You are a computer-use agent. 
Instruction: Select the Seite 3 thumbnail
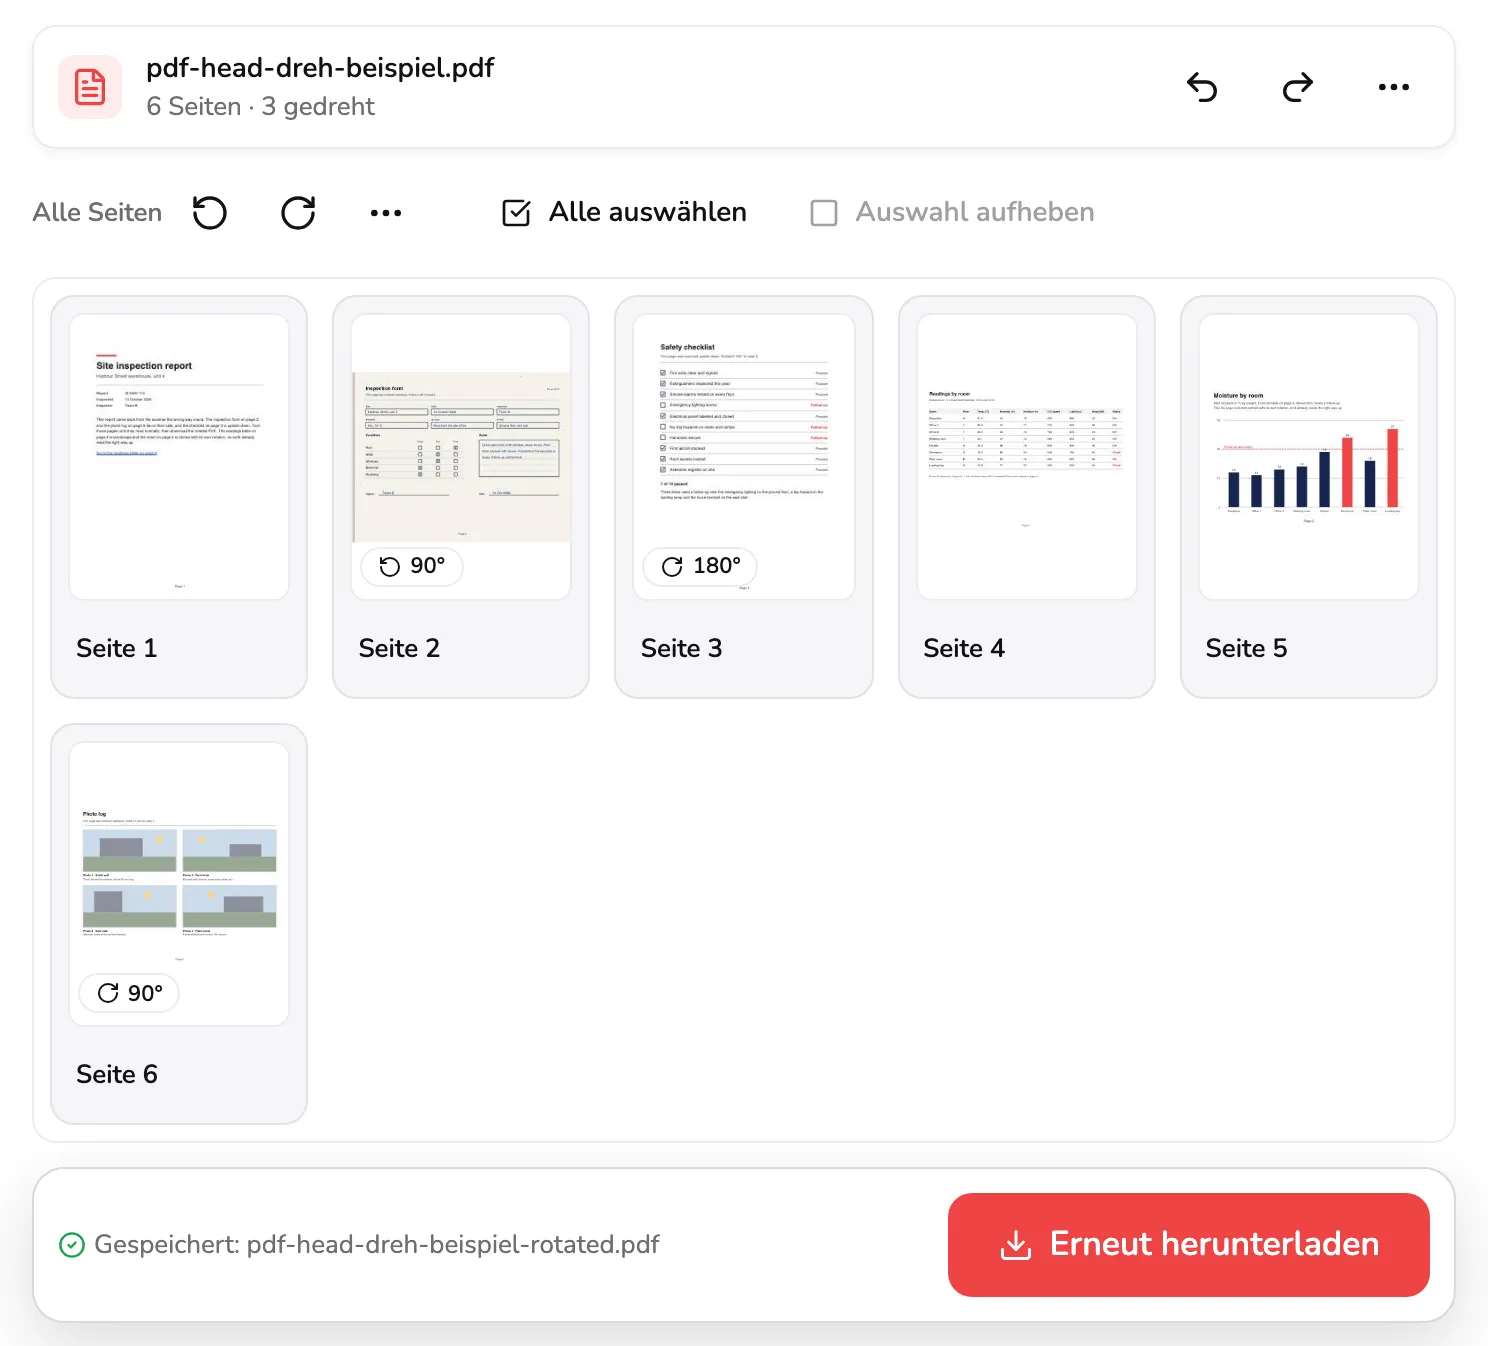click(x=743, y=457)
